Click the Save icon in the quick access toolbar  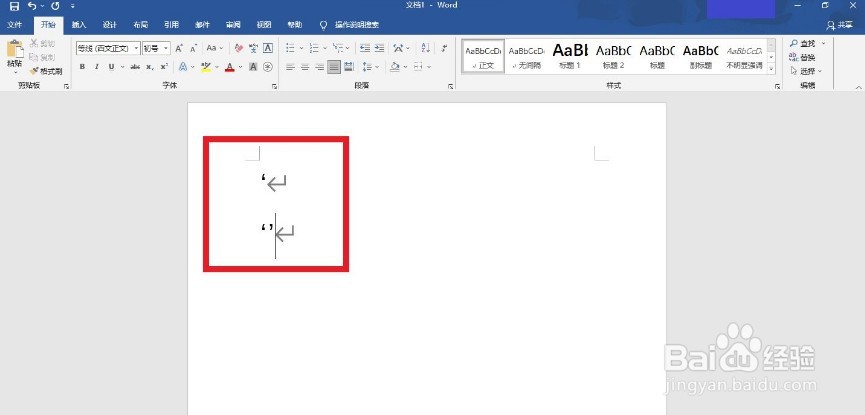coord(14,6)
